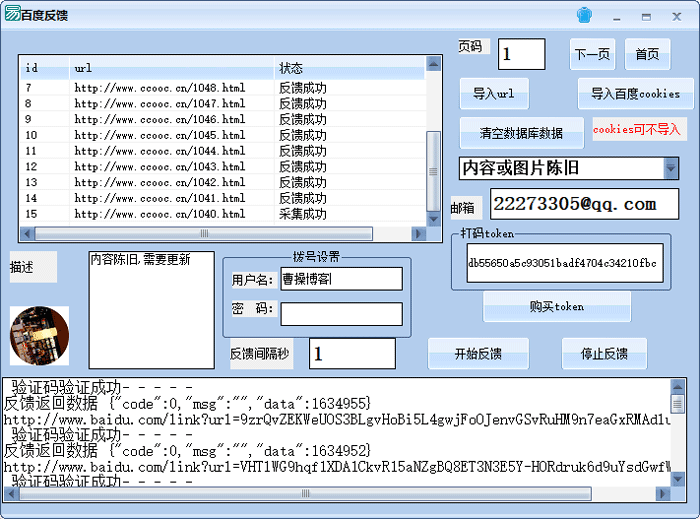
Task: Select row with url ccooc.cn/1043.html
Action: [x=223, y=166]
